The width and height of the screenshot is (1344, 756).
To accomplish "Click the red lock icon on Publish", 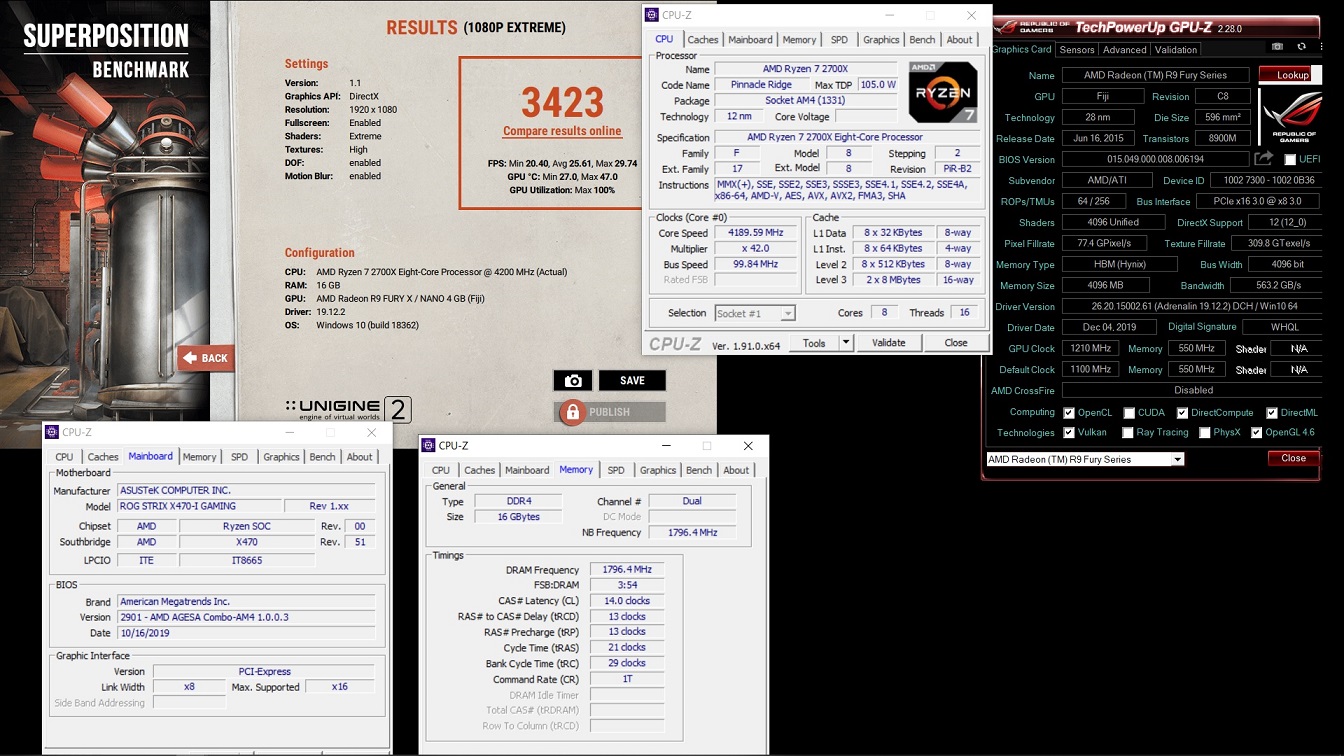I will (572, 411).
